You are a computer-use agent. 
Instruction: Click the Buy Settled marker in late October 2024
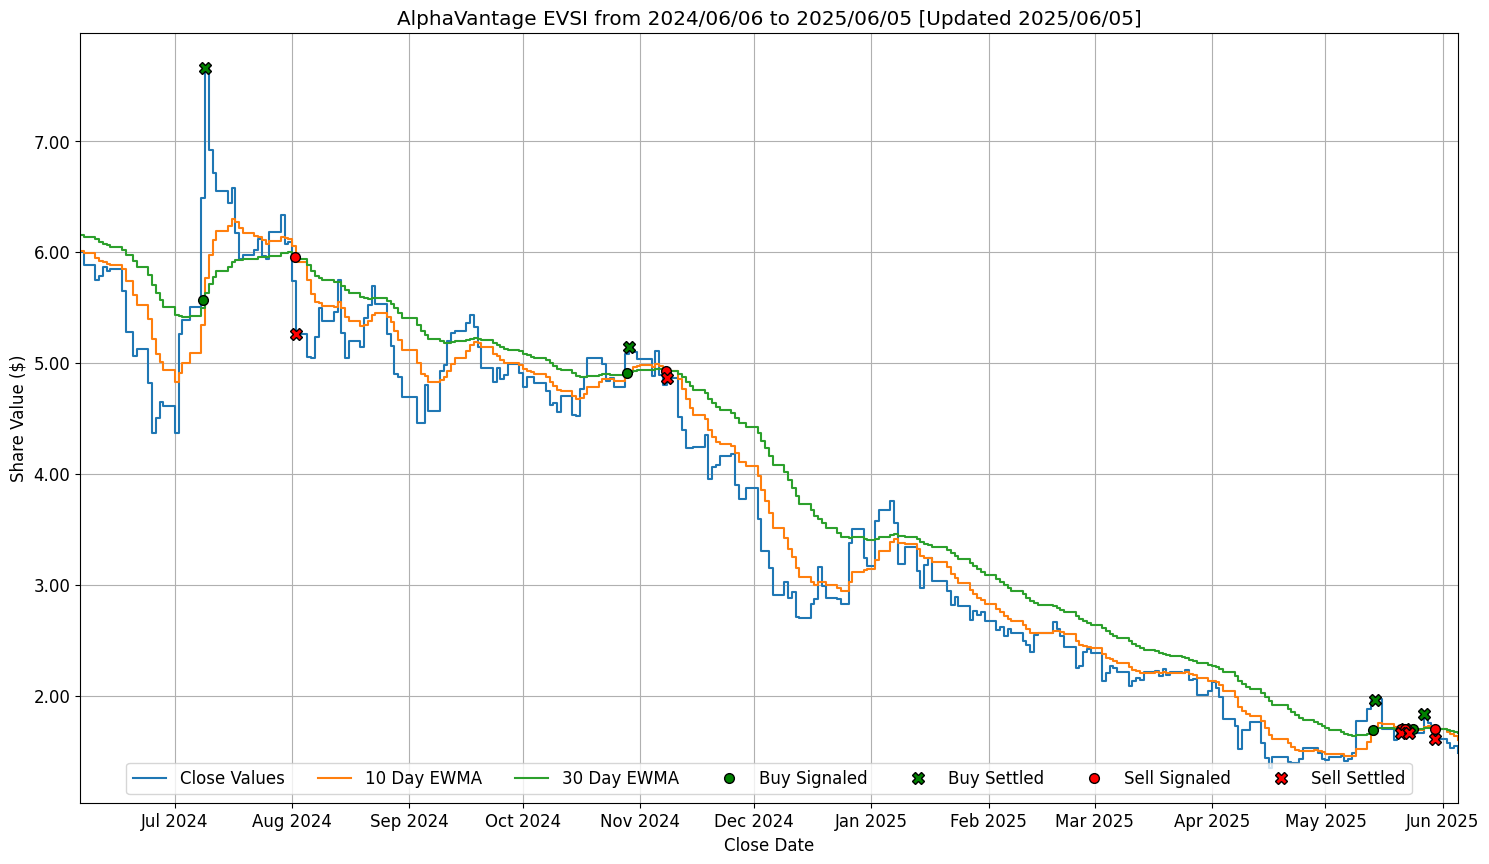pyautogui.click(x=629, y=347)
